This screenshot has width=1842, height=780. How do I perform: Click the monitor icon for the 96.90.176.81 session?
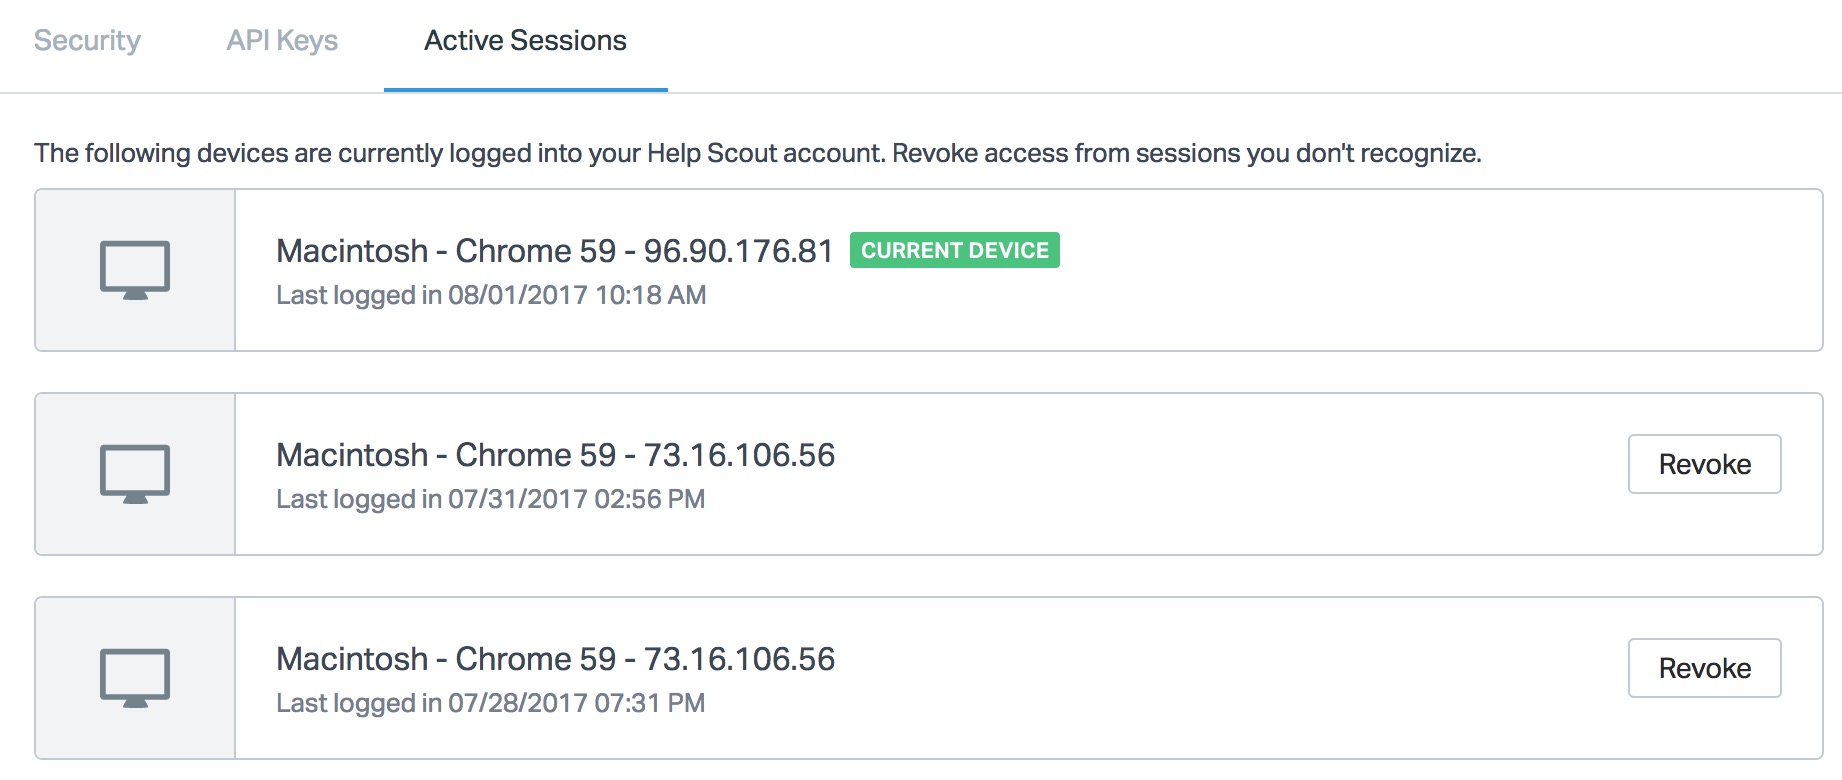click(135, 270)
